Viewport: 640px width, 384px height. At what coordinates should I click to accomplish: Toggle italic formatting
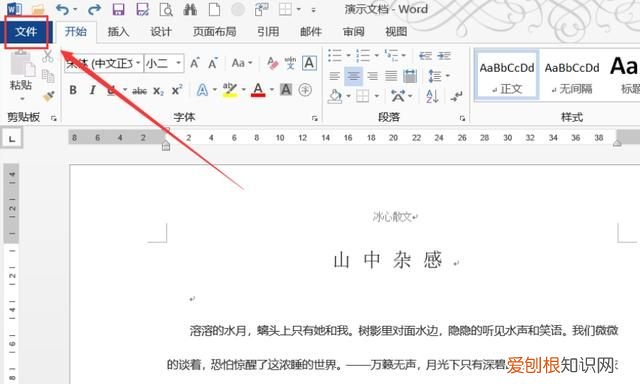point(93,90)
